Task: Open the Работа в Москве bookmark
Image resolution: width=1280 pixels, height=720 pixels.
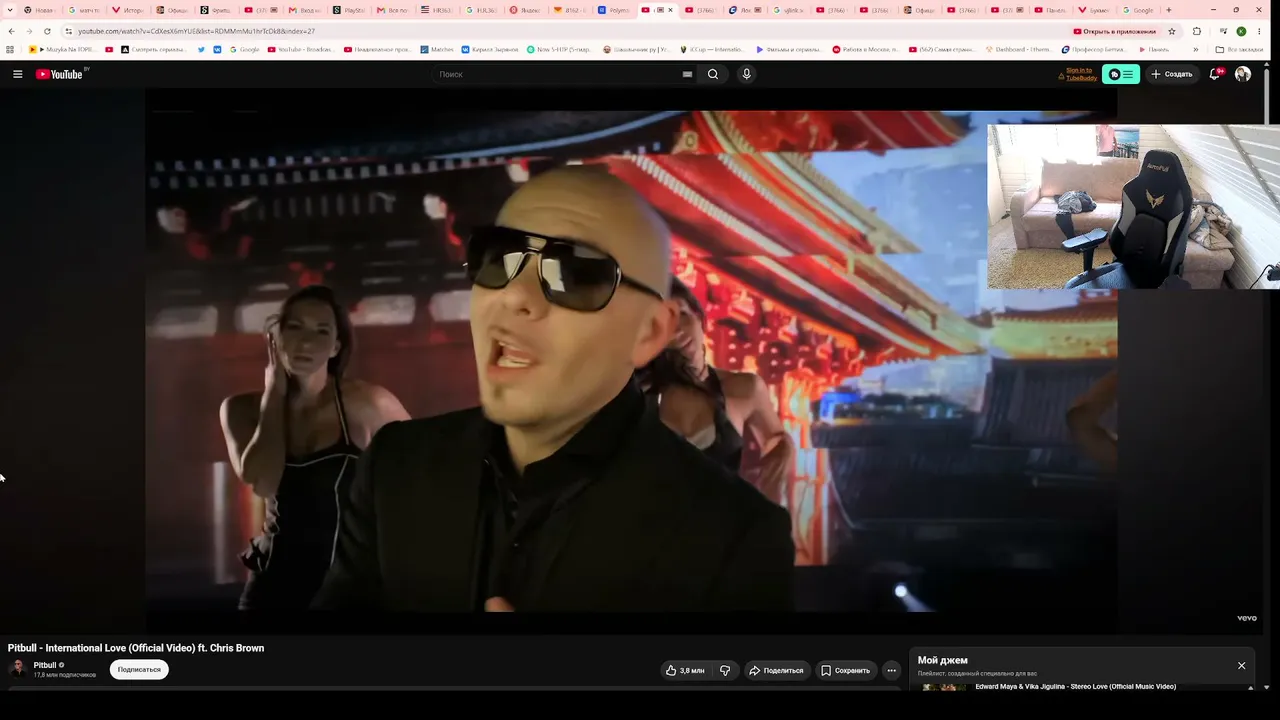Action: (865, 49)
